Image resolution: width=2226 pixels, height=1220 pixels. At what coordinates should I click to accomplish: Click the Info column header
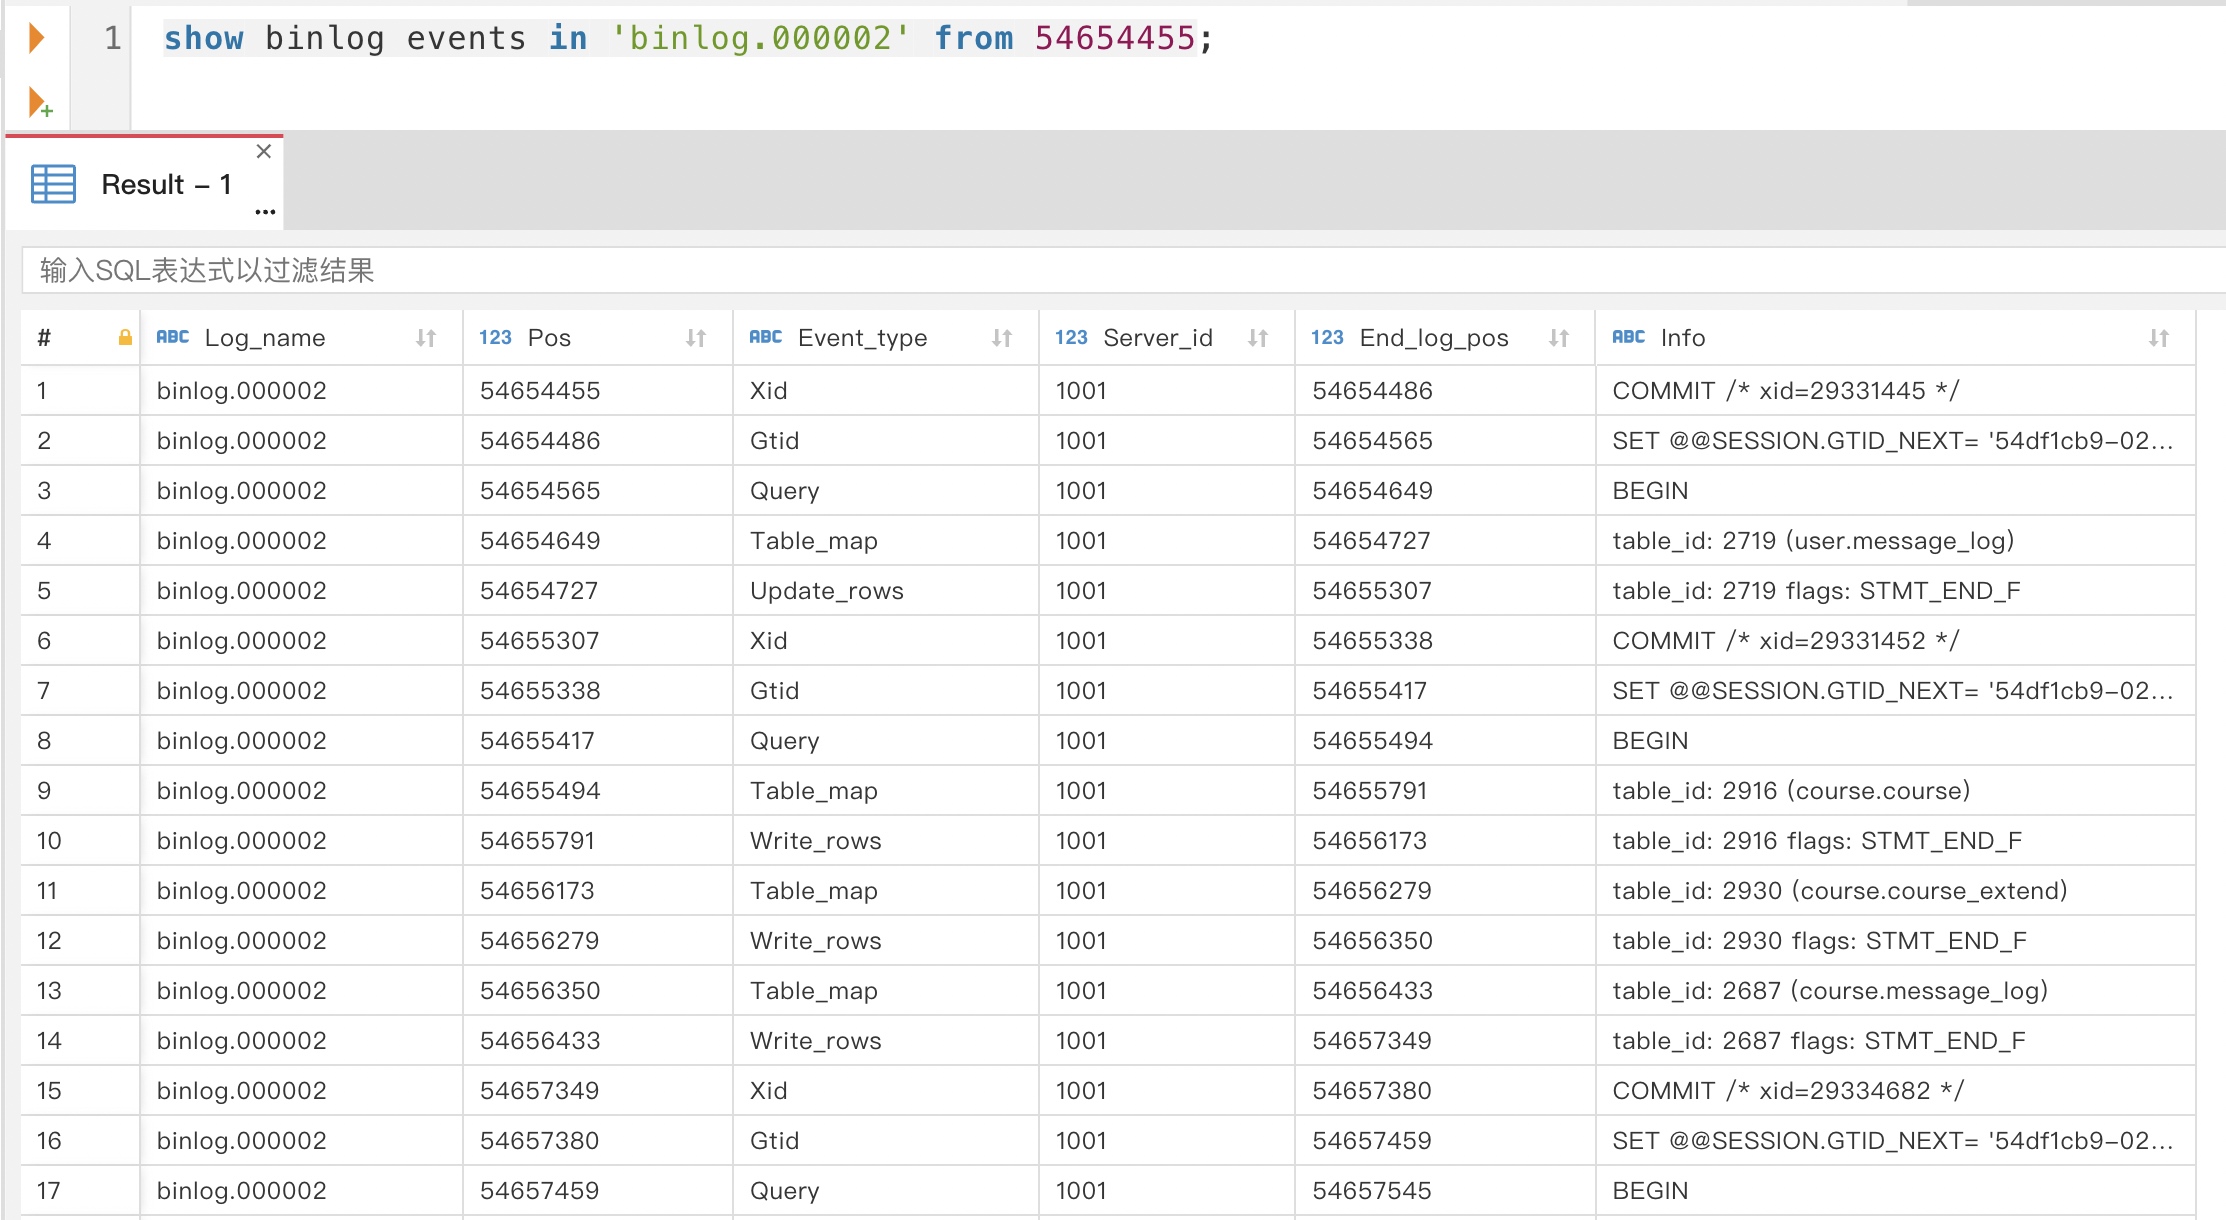pos(1682,338)
